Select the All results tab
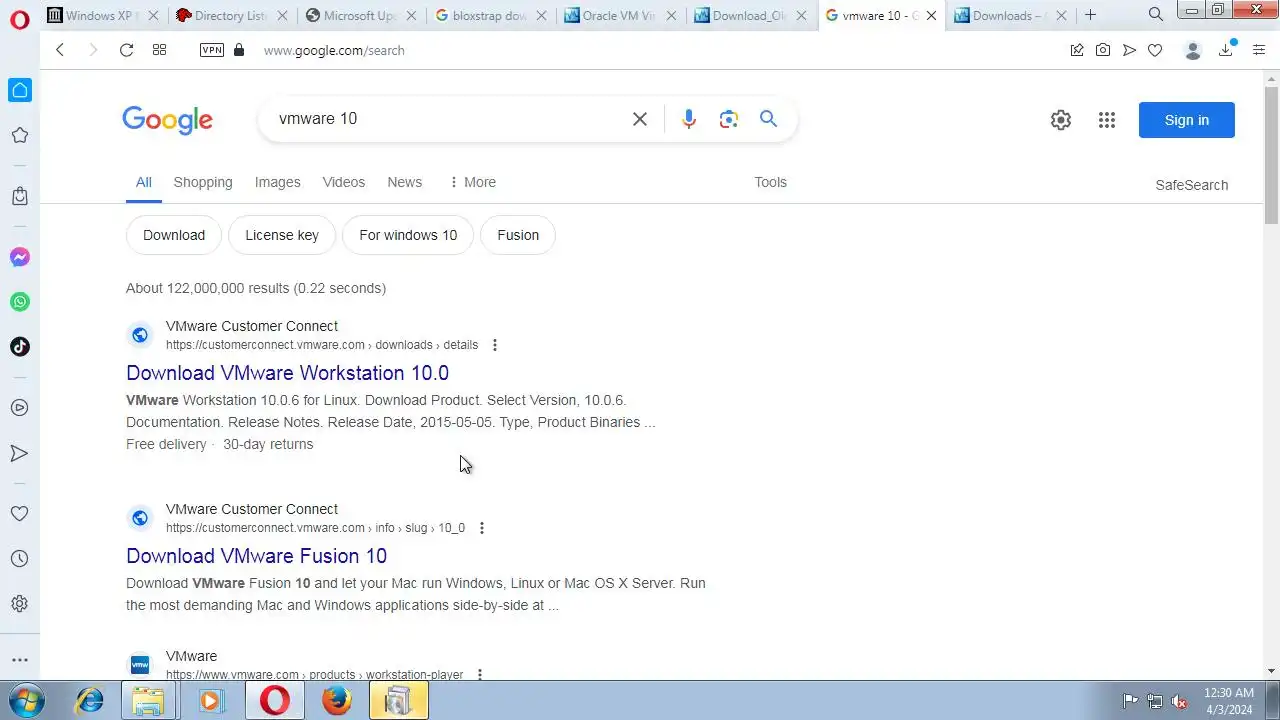 144,183
